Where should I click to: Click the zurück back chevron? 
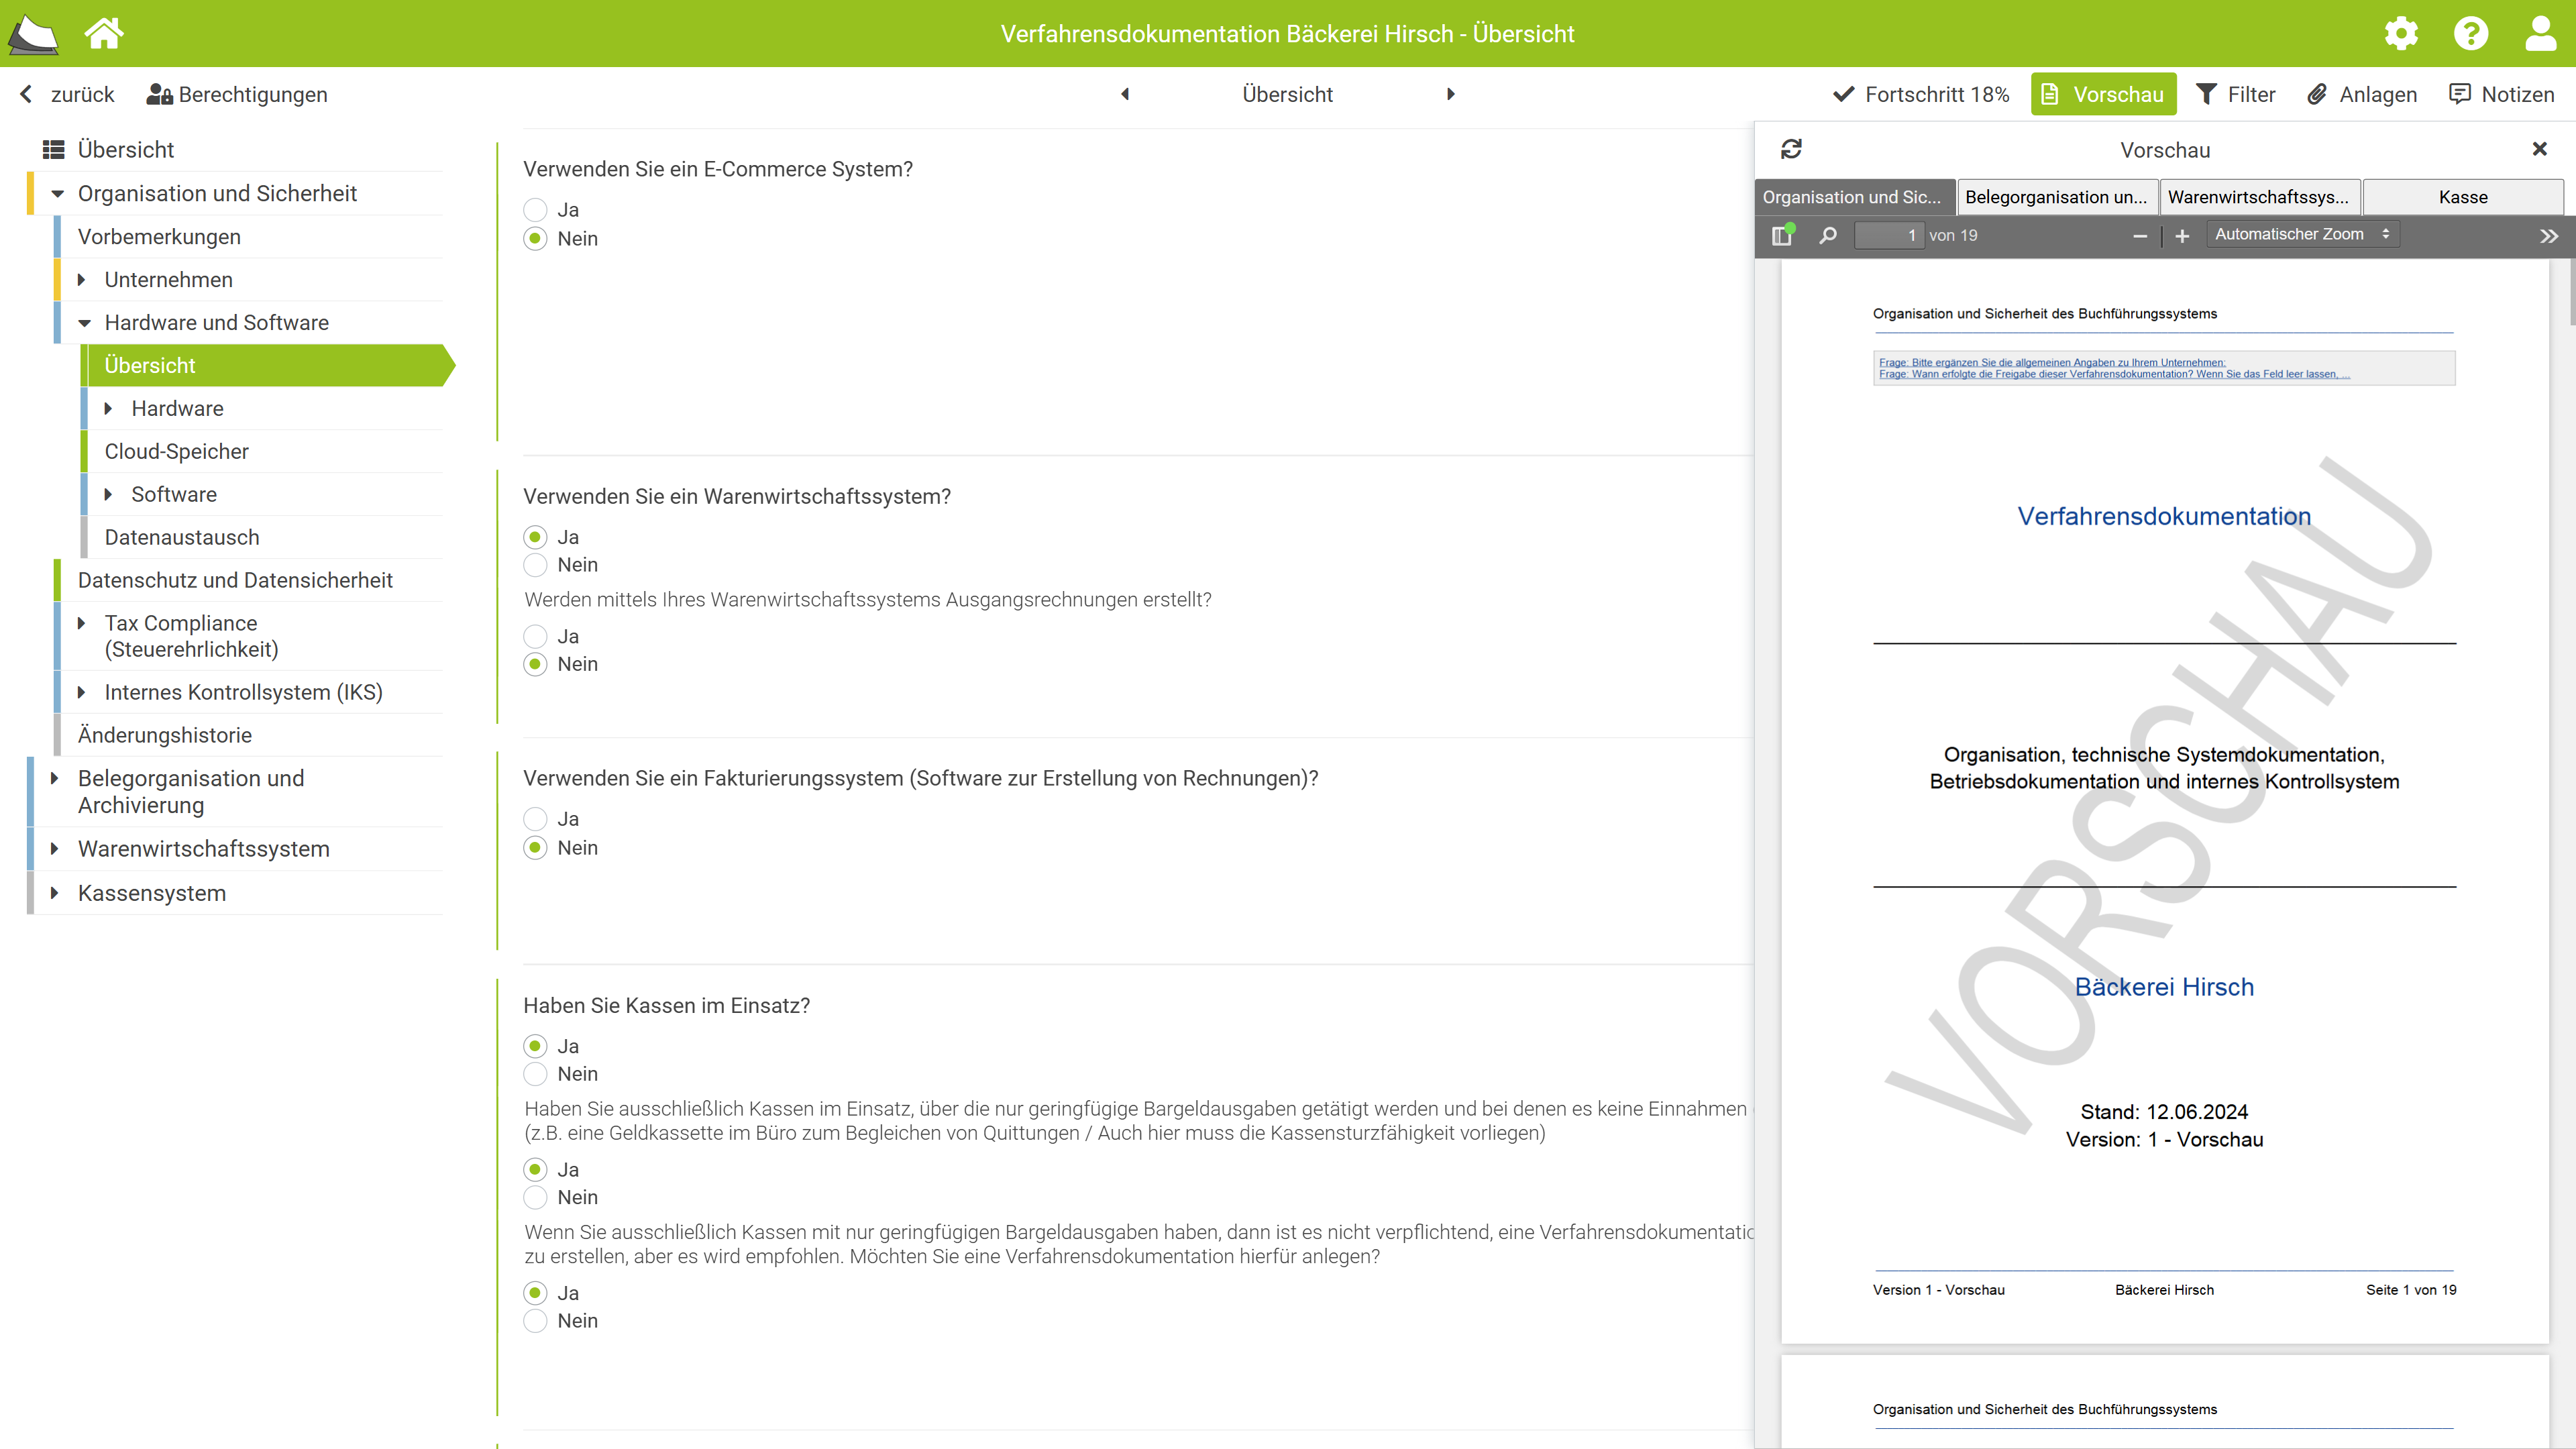pyautogui.click(x=26, y=94)
